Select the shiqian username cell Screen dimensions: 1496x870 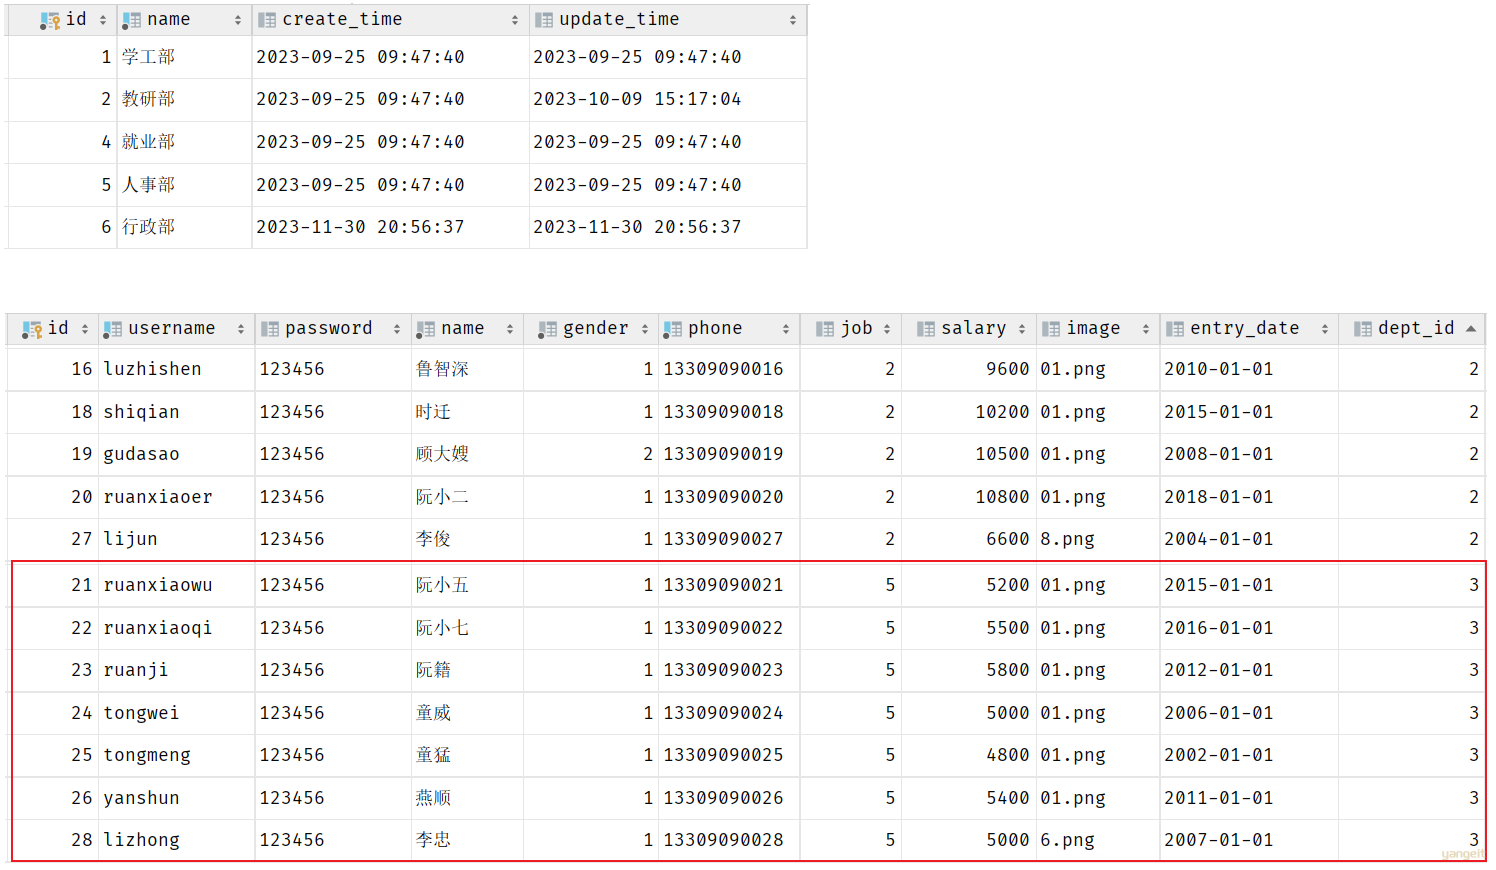[175, 412]
